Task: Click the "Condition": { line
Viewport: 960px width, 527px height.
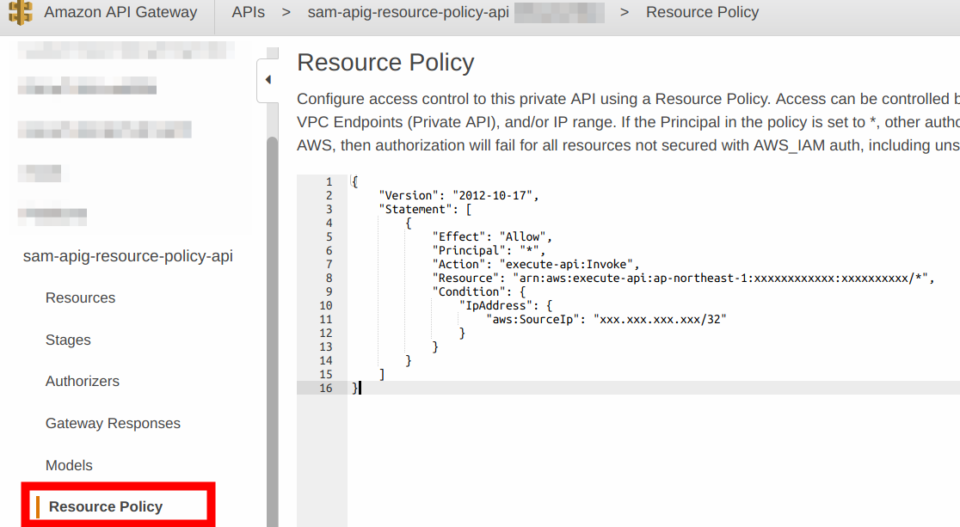Action: tap(479, 292)
